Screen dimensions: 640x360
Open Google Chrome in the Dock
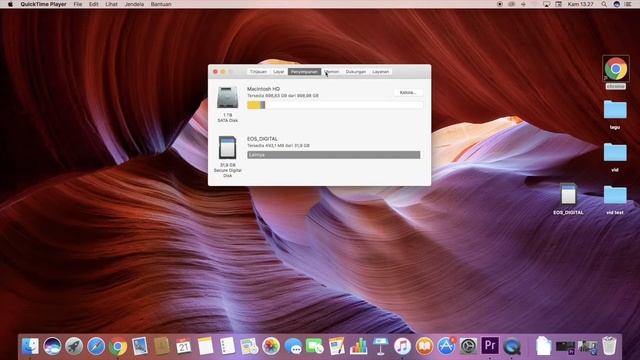118,346
